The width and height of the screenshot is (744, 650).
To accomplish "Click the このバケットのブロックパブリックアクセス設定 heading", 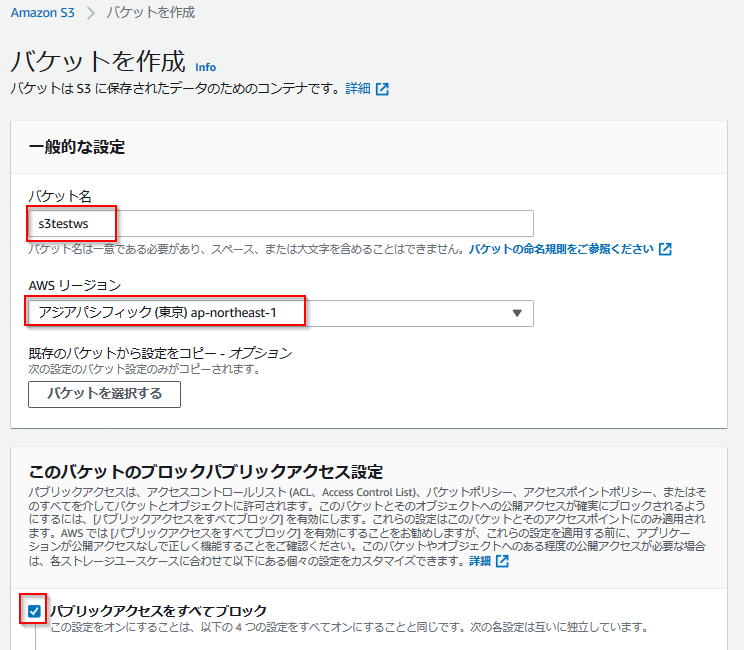I will [205, 472].
